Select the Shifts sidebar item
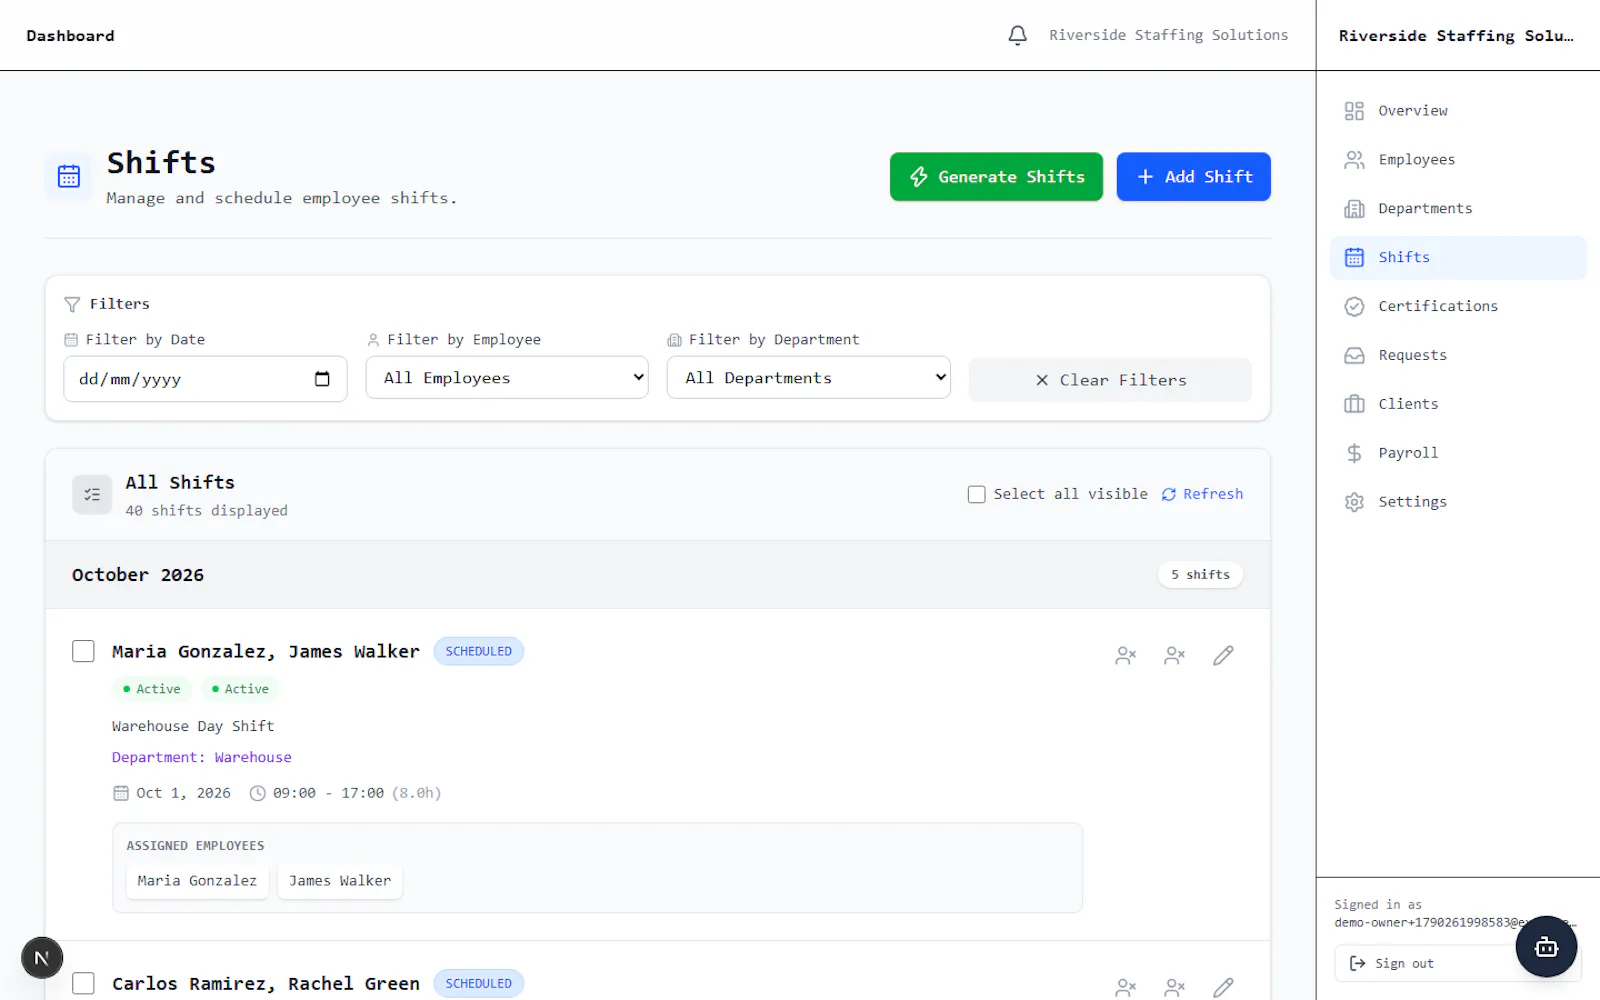 coord(1457,258)
